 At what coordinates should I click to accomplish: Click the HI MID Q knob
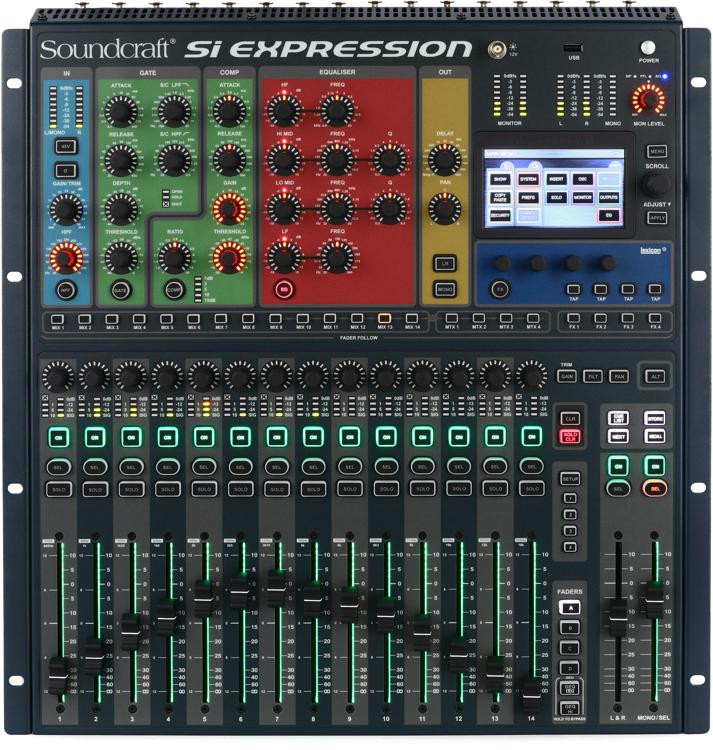pyautogui.click(x=390, y=159)
